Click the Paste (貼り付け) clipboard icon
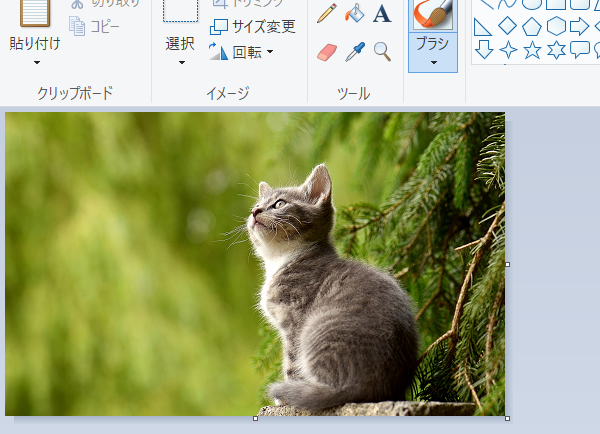 [x=35, y=13]
